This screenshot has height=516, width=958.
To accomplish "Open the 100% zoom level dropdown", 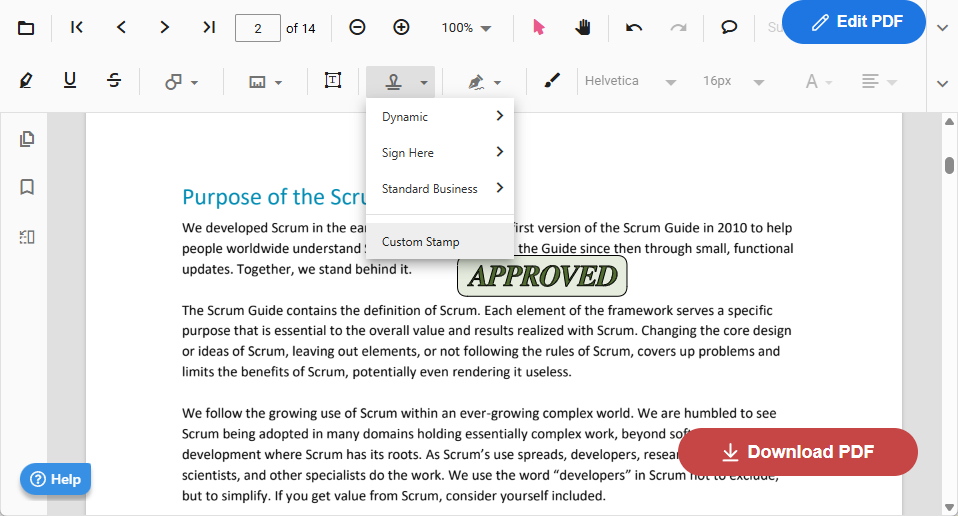I will coord(466,28).
